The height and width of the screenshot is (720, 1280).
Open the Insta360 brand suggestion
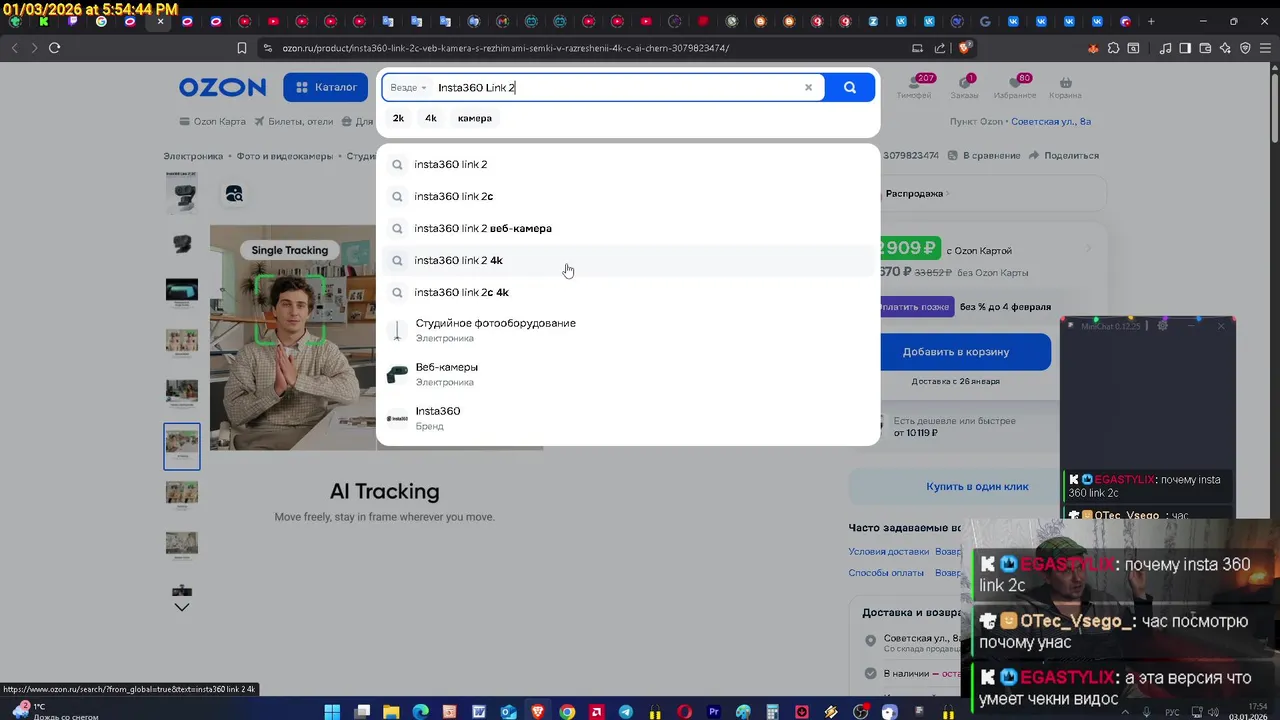(628, 418)
